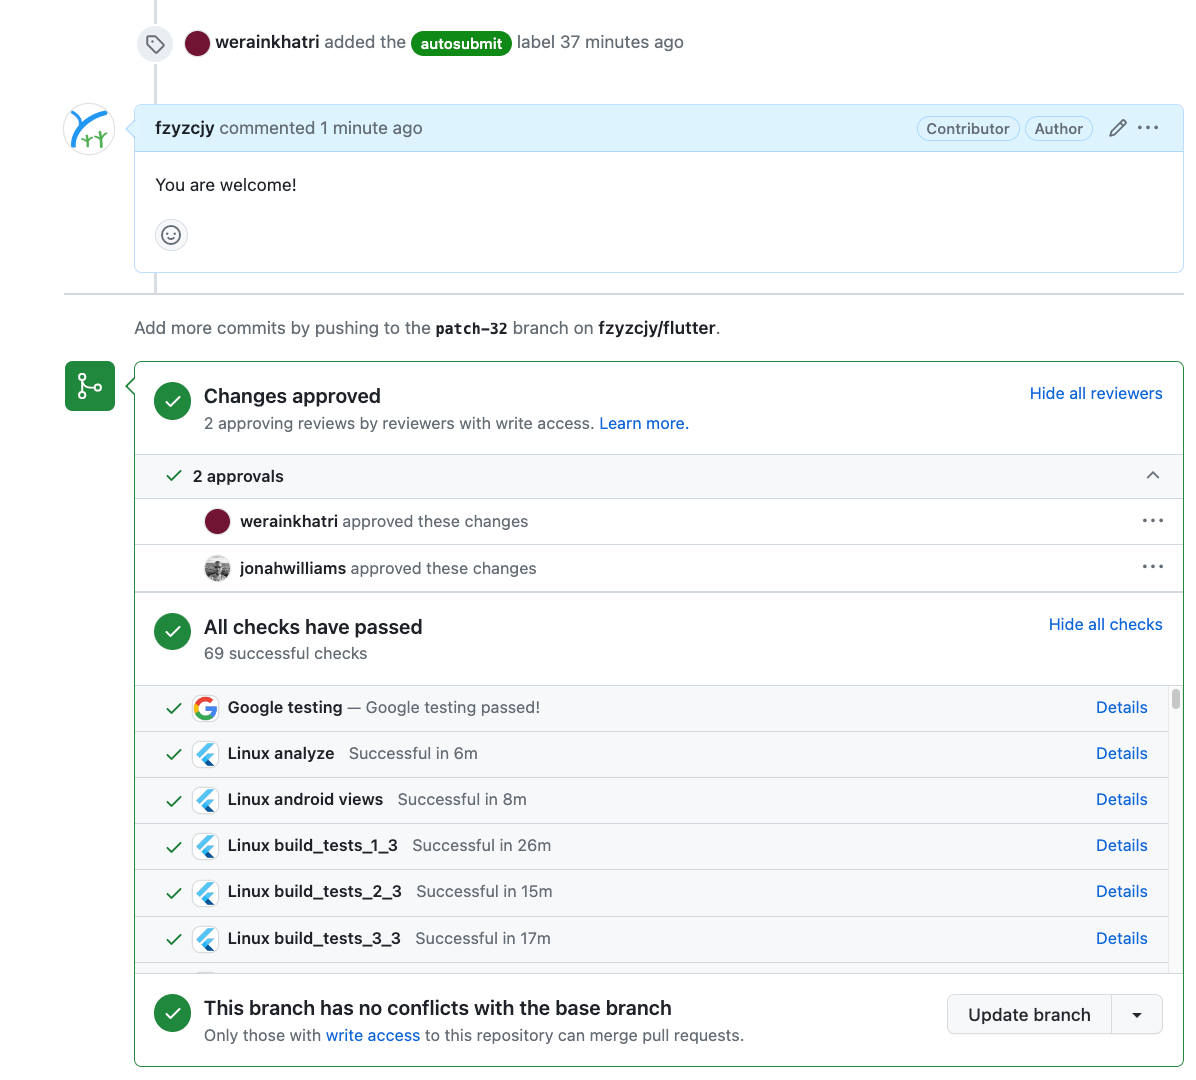The width and height of the screenshot is (1196, 1080).
Task: Click the fzyzcjy/flutter repository text
Action: tap(657, 328)
